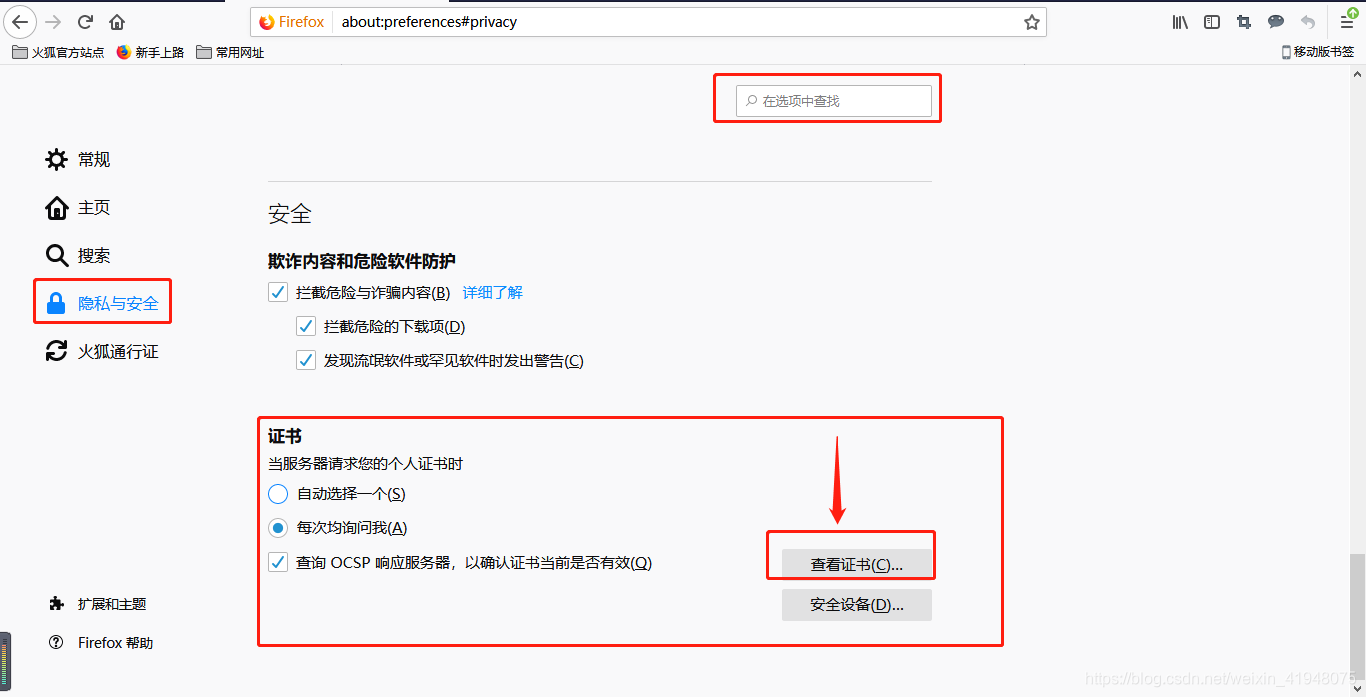This screenshot has width=1366, height=697.
Task: Open 常用网址 bookmark folder
Action: point(230,52)
